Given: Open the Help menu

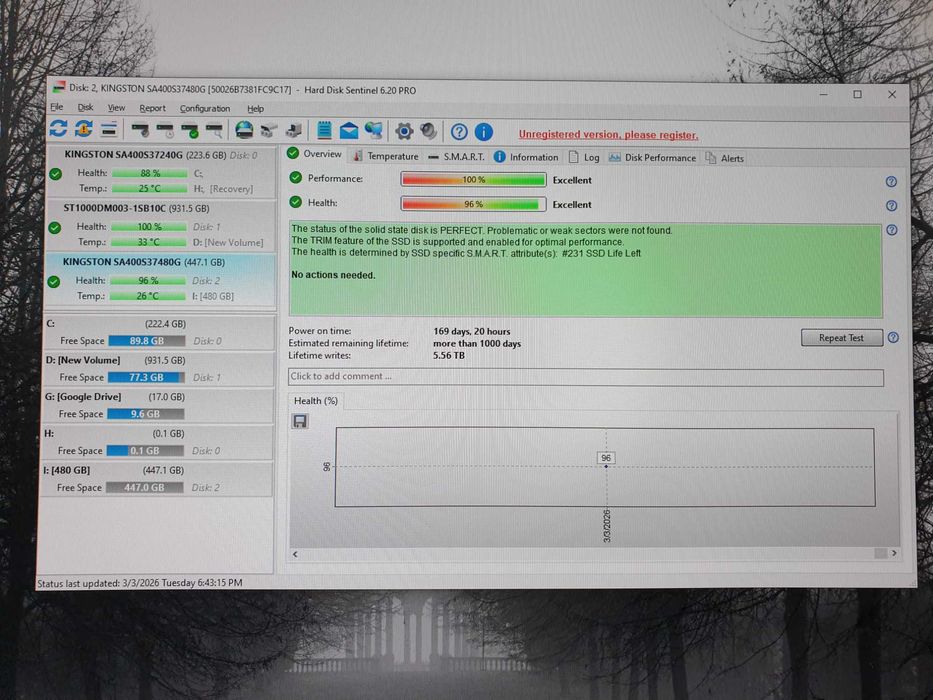Looking at the screenshot, I should pyautogui.click(x=255, y=109).
